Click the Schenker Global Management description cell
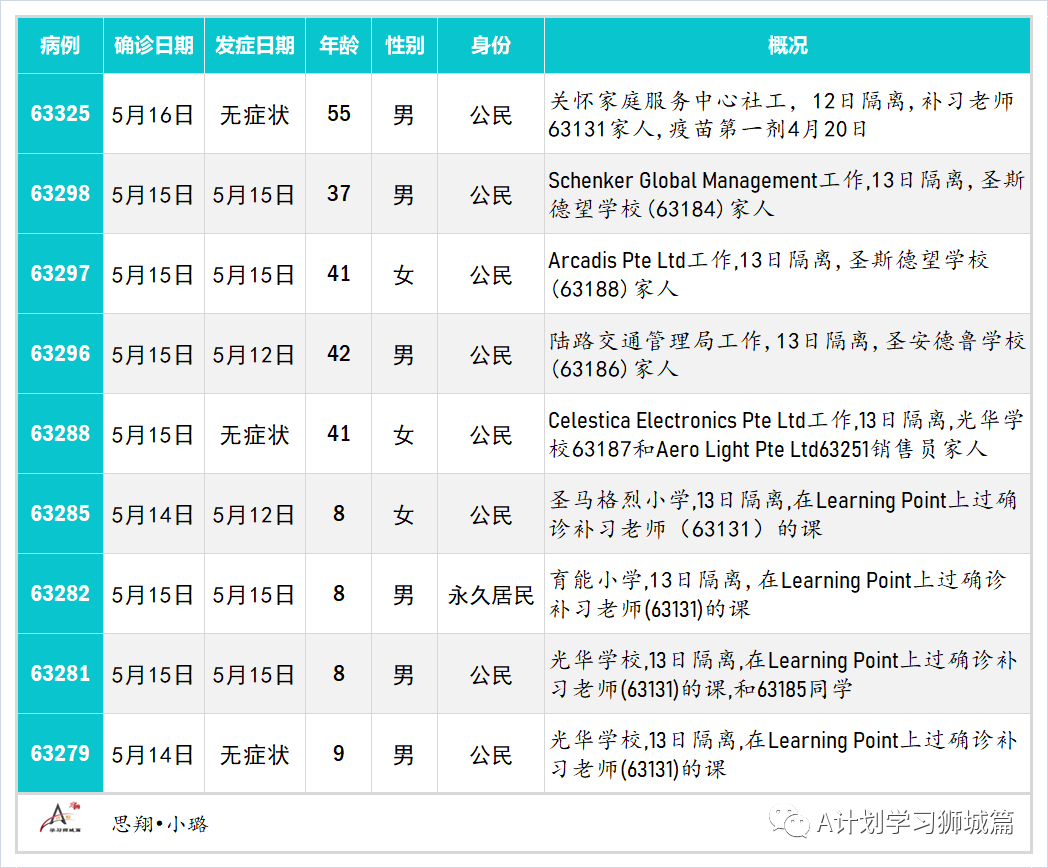The width and height of the screenshot is (1048, 868). 787,194
